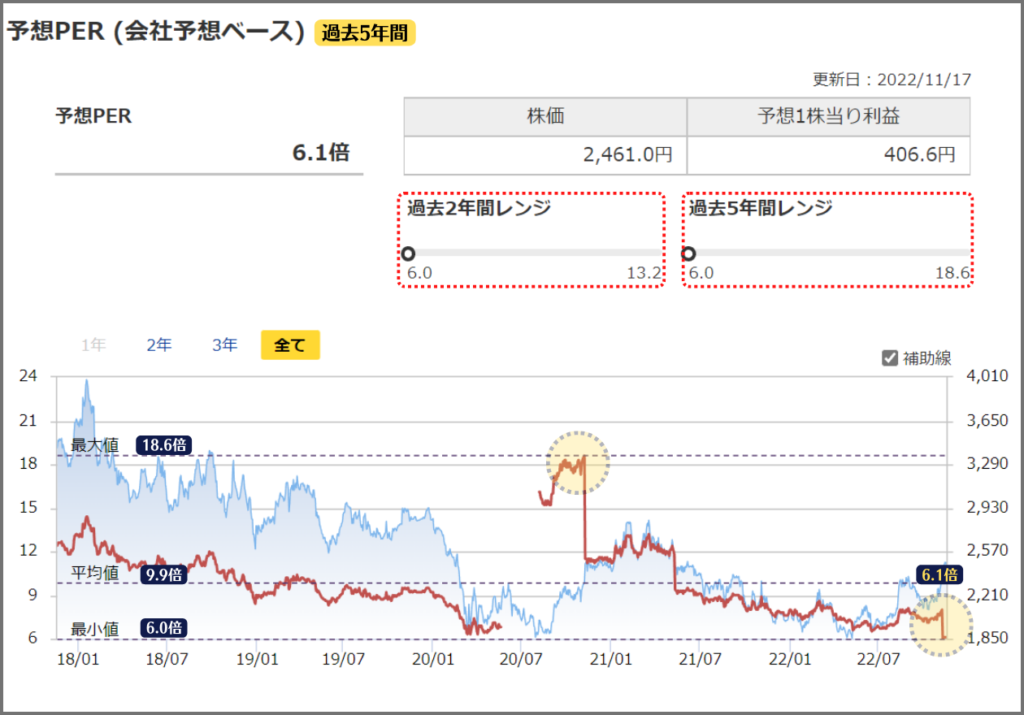Click the 平均値 9.9倍 label

(x=164, y=575)
